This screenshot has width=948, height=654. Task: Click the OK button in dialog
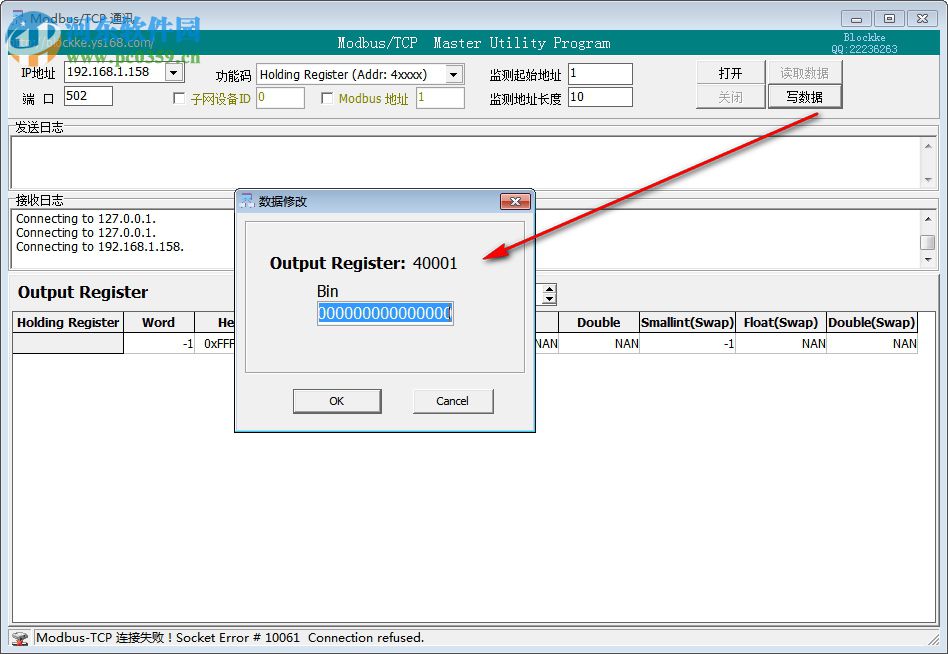[337, 401]
